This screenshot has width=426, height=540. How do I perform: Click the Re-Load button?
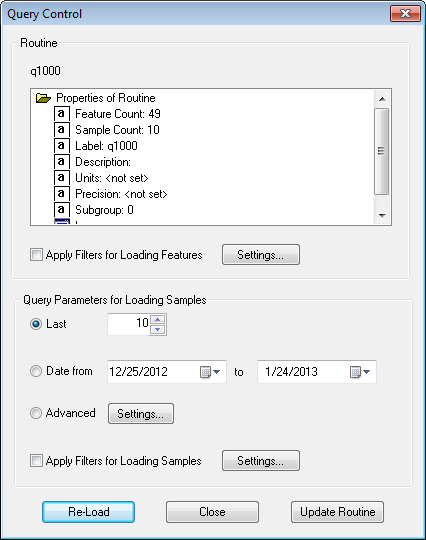(89, 512)
